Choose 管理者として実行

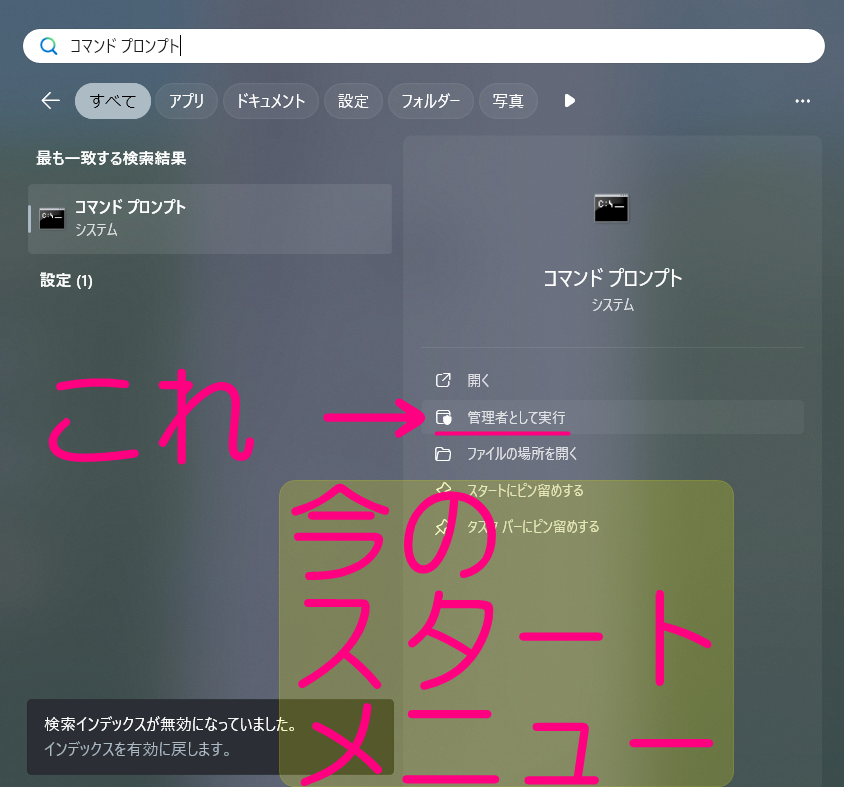tap(613, 417)
